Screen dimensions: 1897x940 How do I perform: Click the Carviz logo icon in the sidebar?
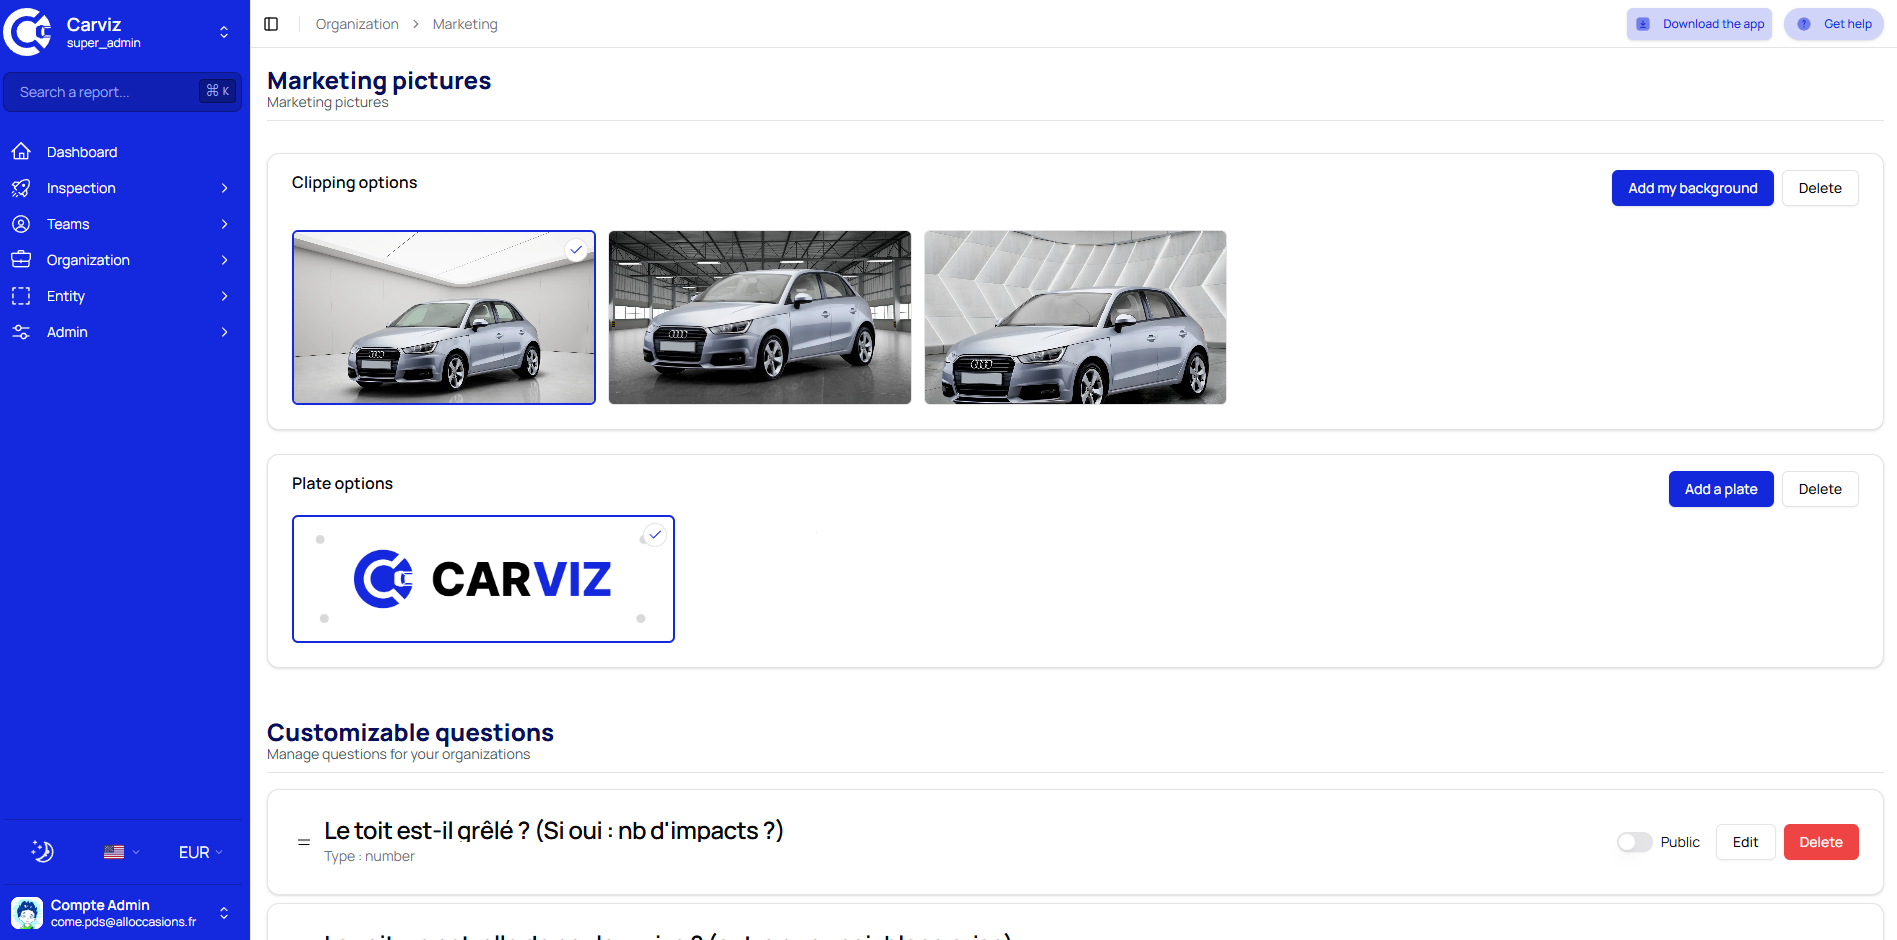[x=28, y=32]
